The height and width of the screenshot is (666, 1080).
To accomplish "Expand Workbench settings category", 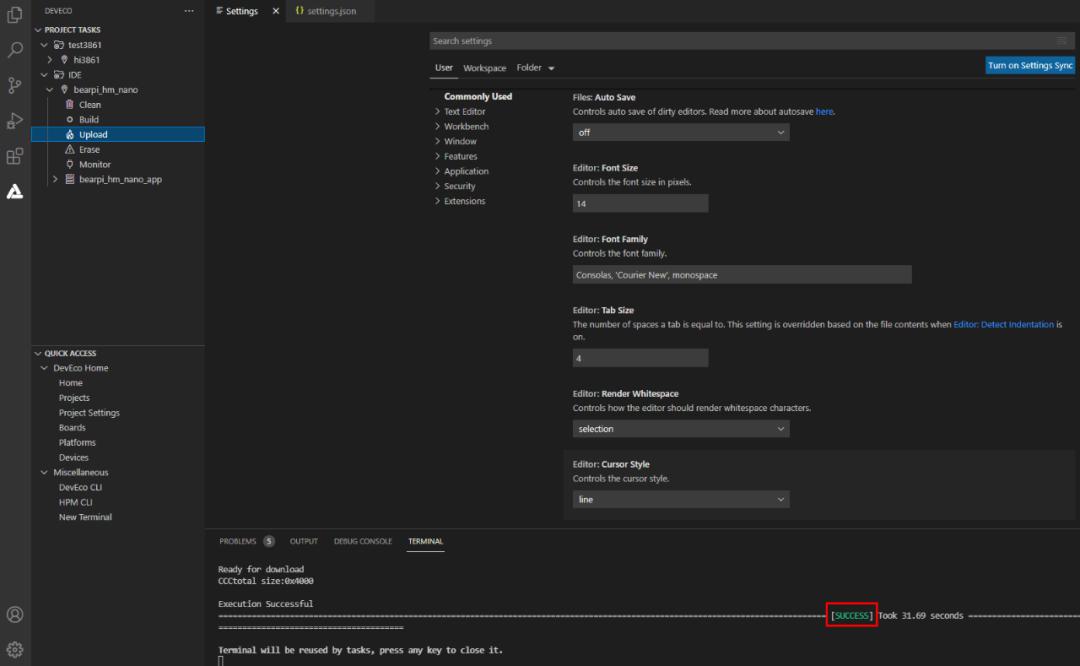I will tap(437, 127).
